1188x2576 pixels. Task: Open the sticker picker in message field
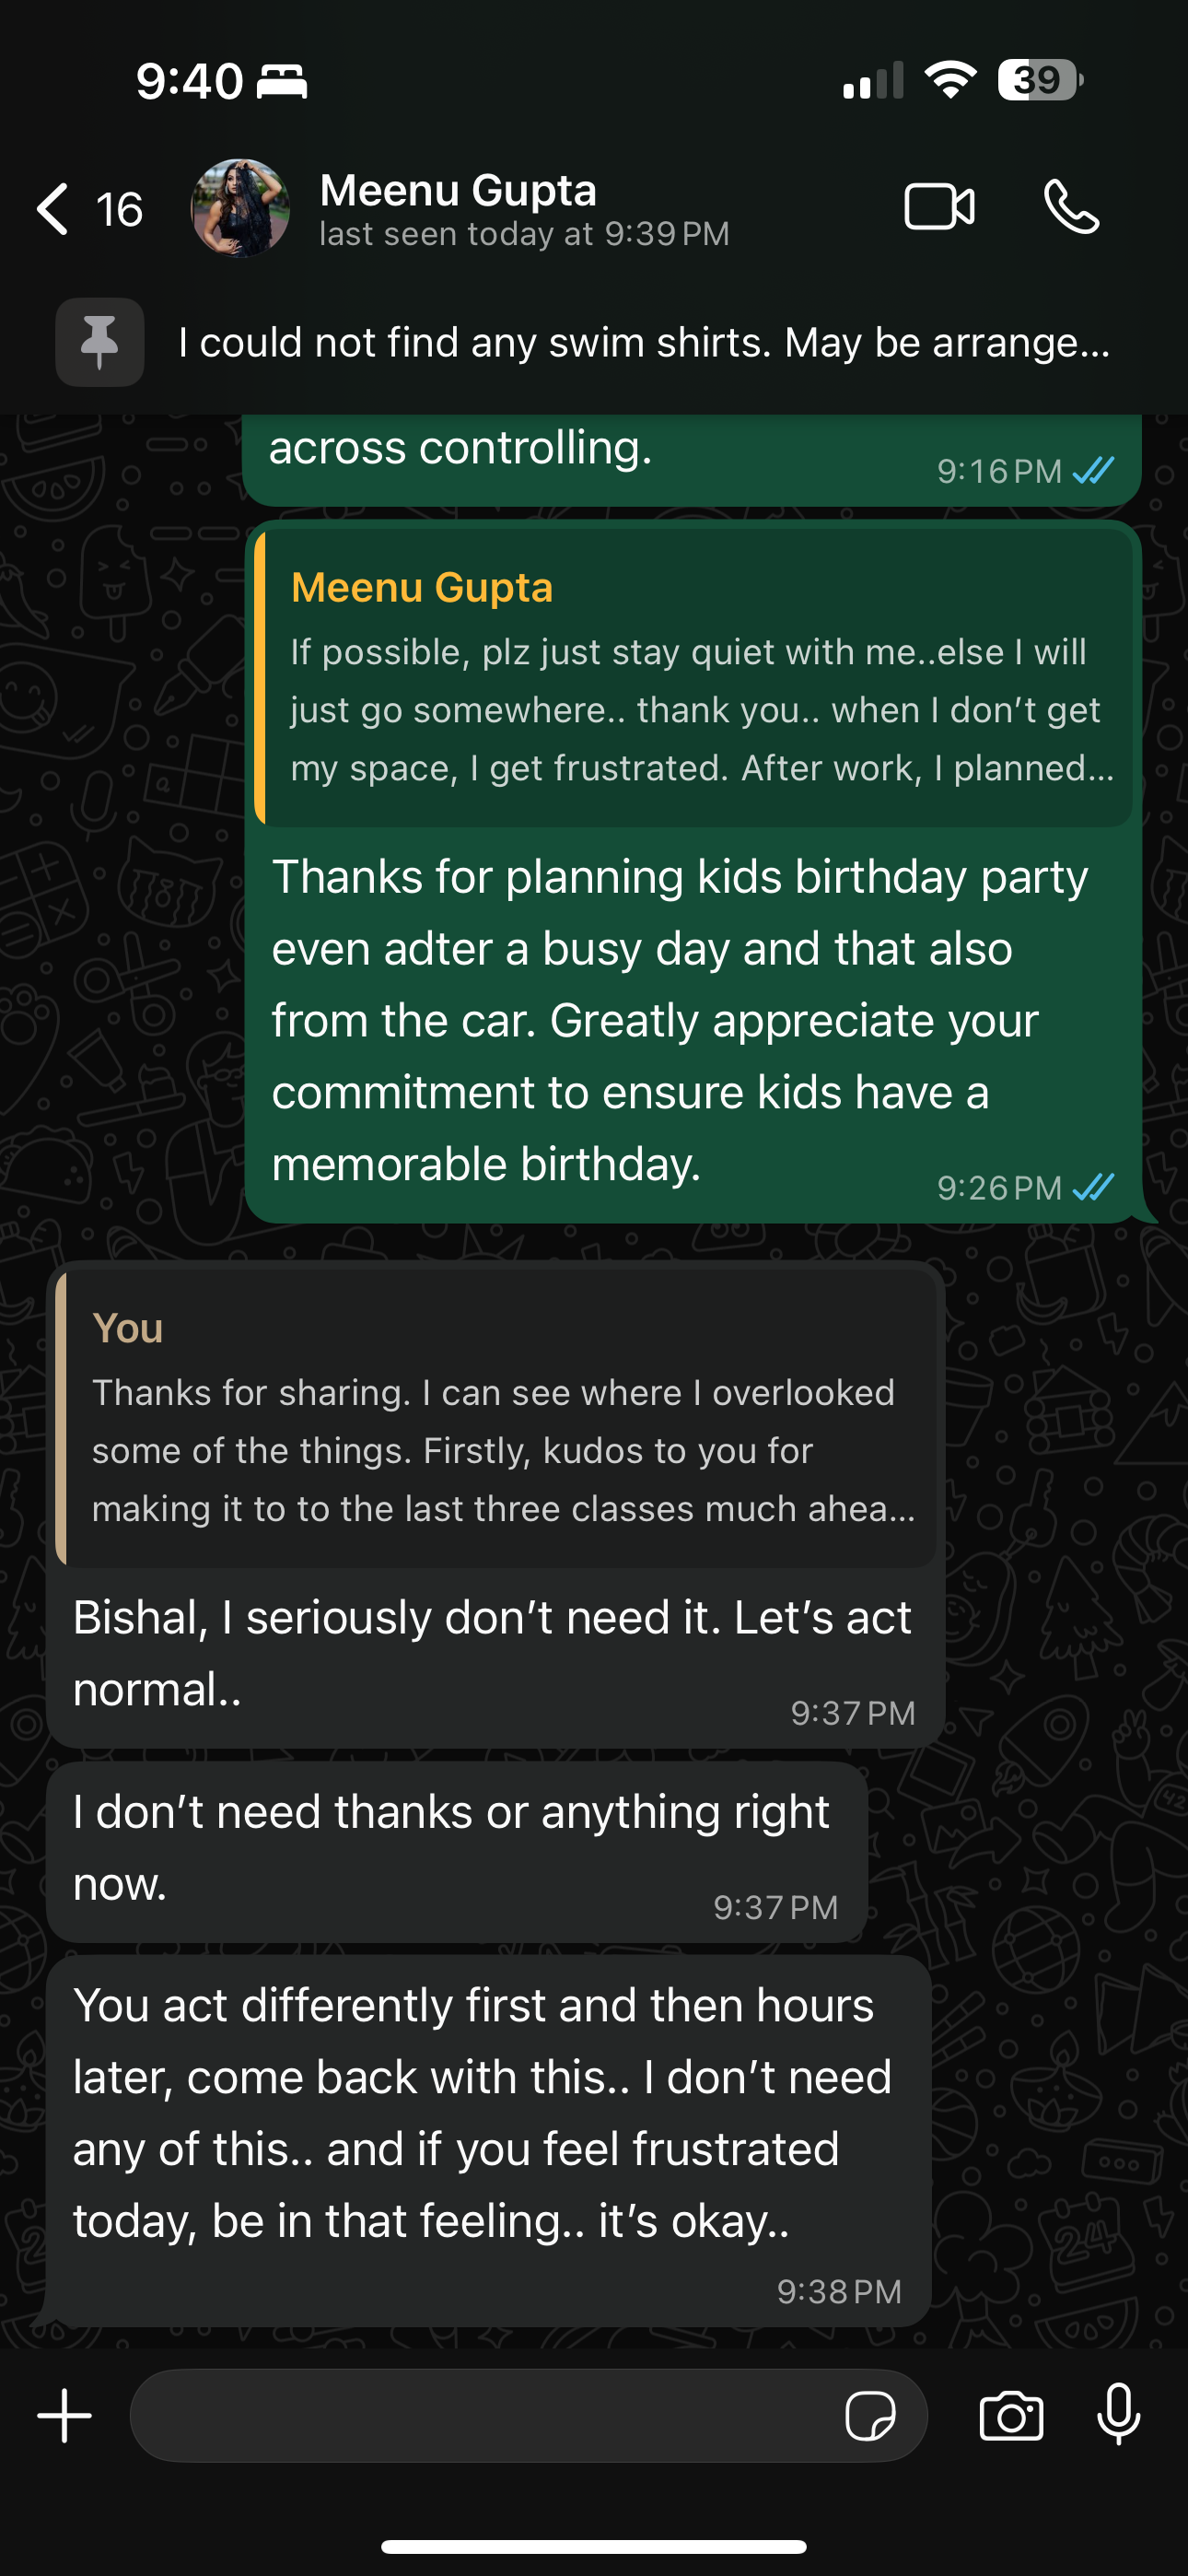pyautogui.click(x=870, y=2416)
